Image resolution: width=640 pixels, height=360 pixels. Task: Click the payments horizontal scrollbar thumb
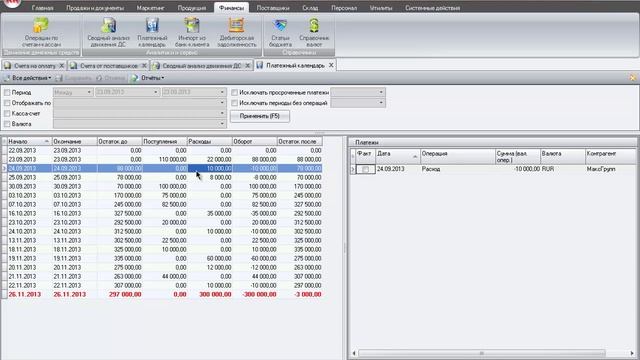pyautogui.click(x=482, y=353)
